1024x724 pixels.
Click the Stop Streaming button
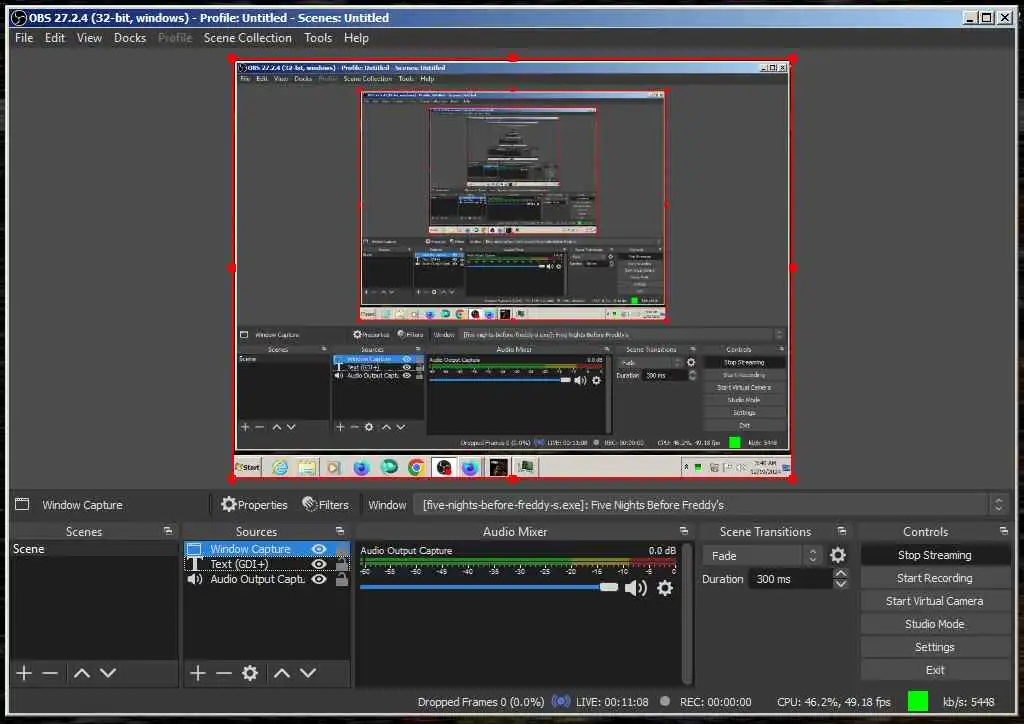click(935, 555)
